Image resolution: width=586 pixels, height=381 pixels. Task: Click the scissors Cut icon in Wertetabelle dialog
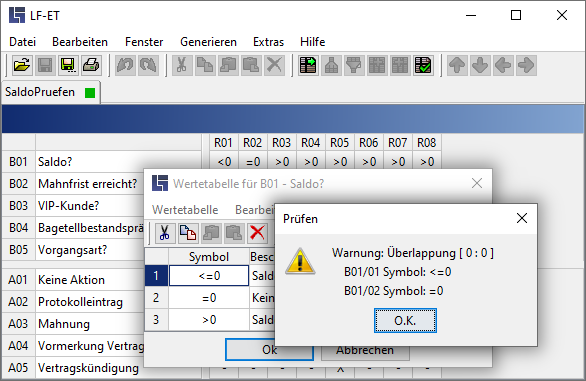click(165, 233)
